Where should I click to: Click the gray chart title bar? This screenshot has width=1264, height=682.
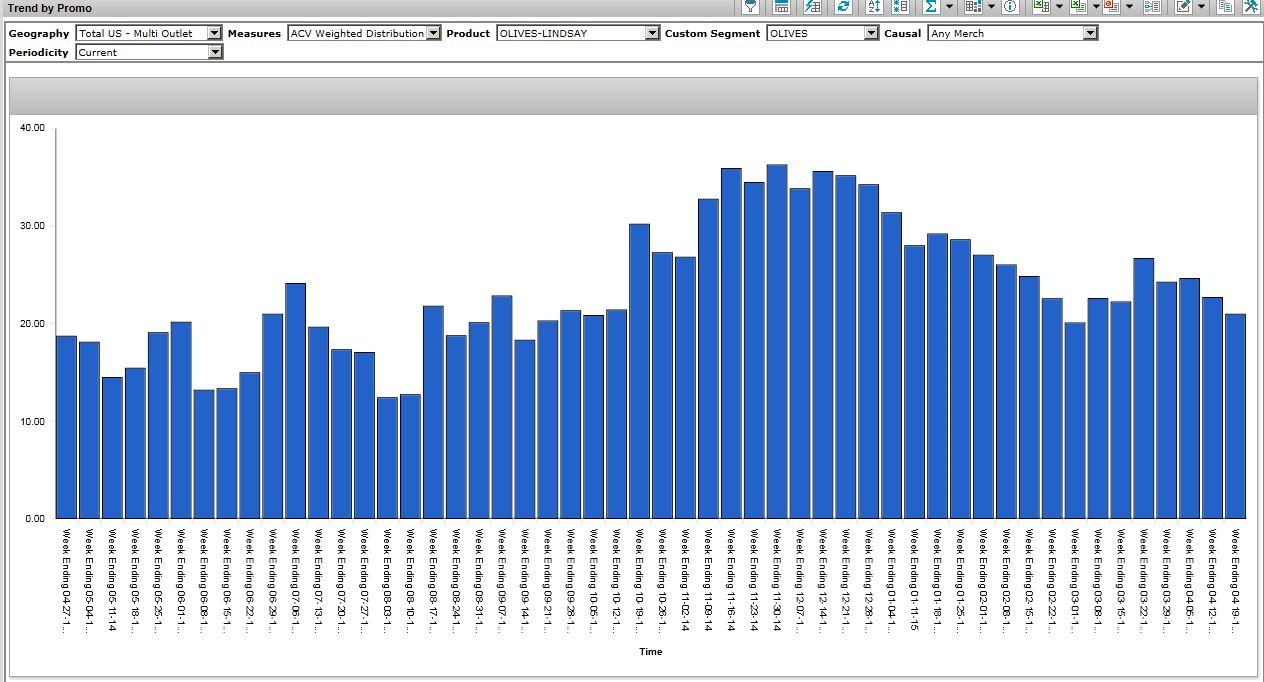pyautogui.click(x=632, y=97)
